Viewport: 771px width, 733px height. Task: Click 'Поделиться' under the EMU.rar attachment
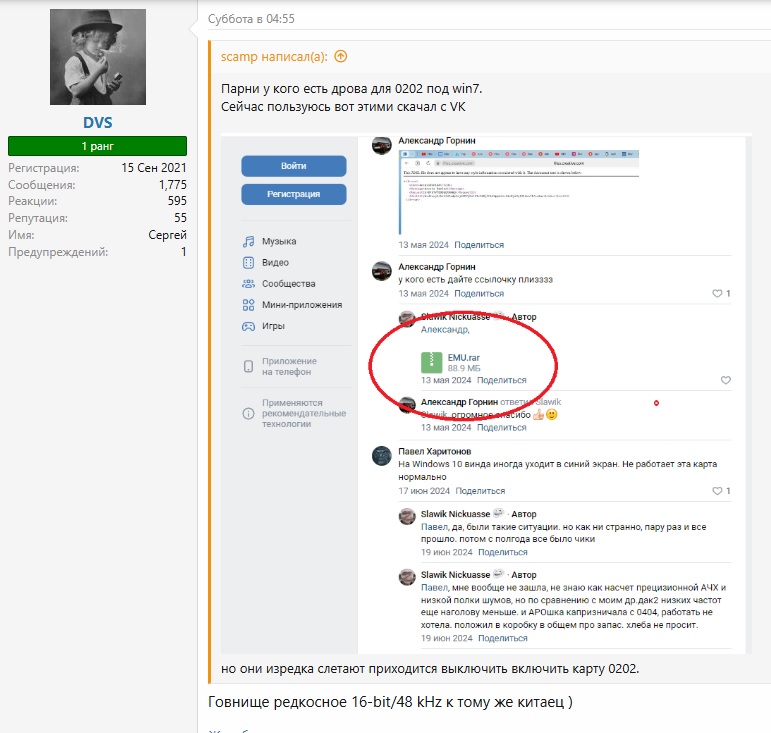click(x=502, y=380)
